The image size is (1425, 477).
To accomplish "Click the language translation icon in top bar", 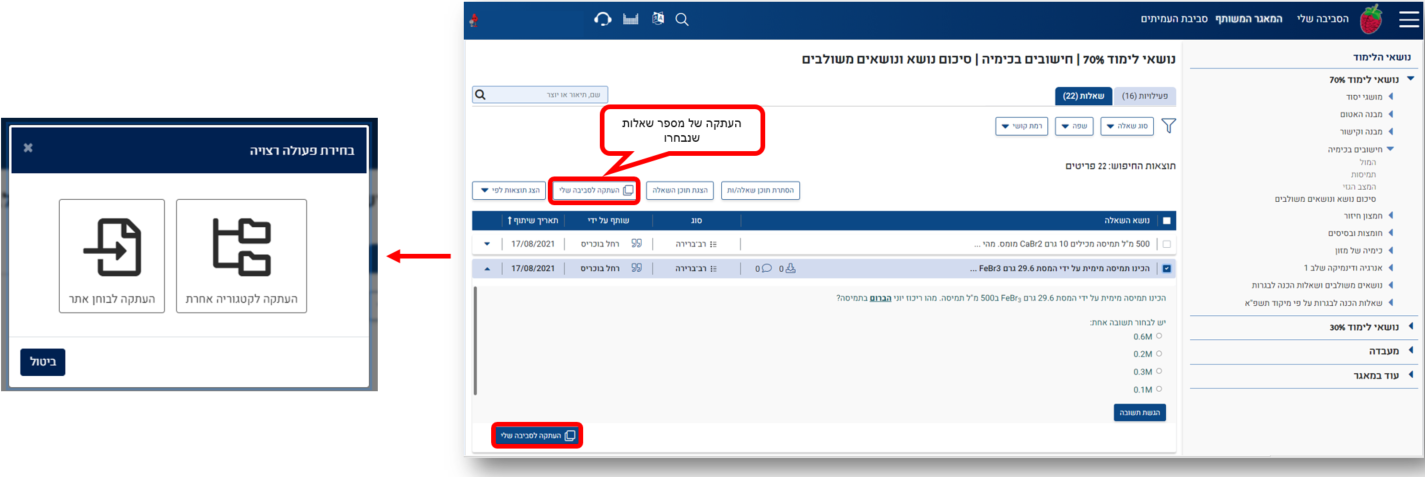I will [656, 19].
